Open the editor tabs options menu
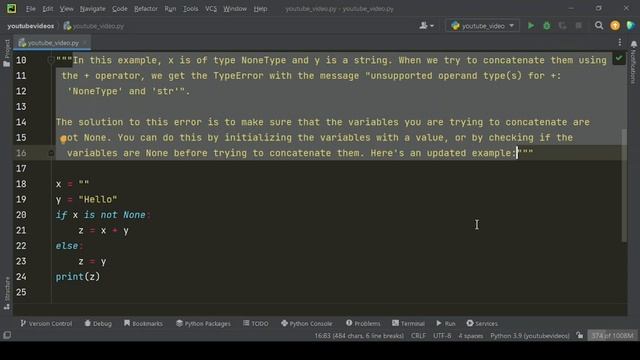 620,42
